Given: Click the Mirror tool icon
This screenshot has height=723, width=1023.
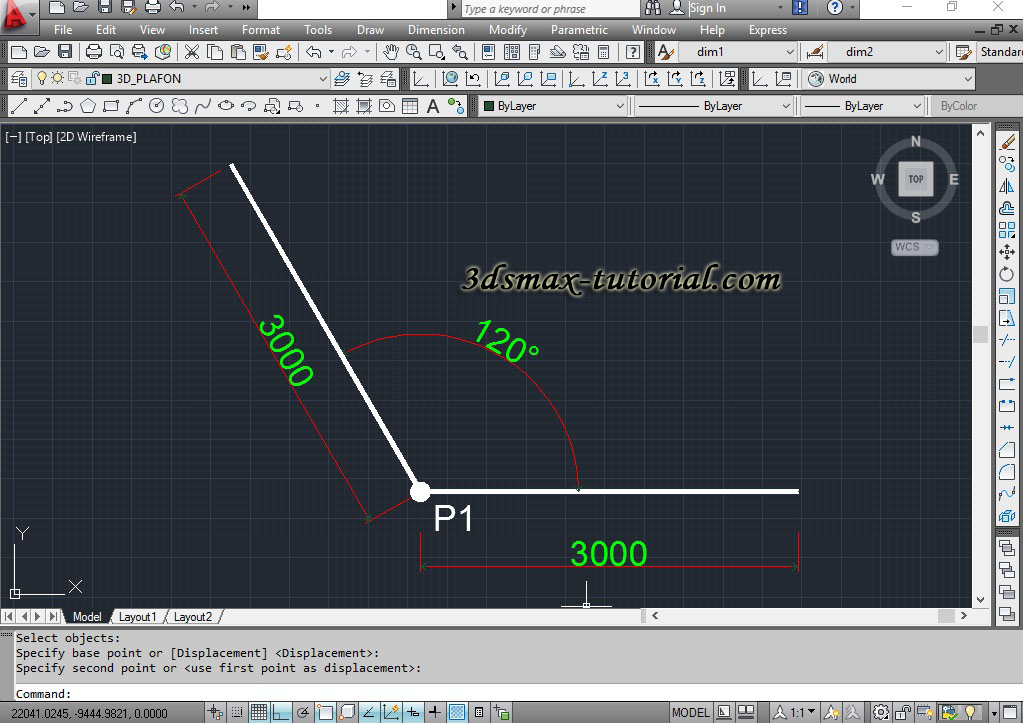Looking at the screenshot, I should click(1007, 186).
